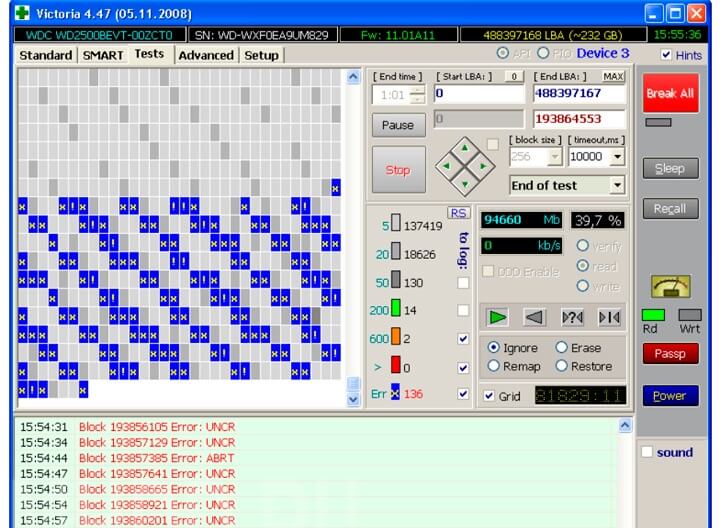Open the Advanced tab
Screen dimensions: 724x528
(206, 55)
